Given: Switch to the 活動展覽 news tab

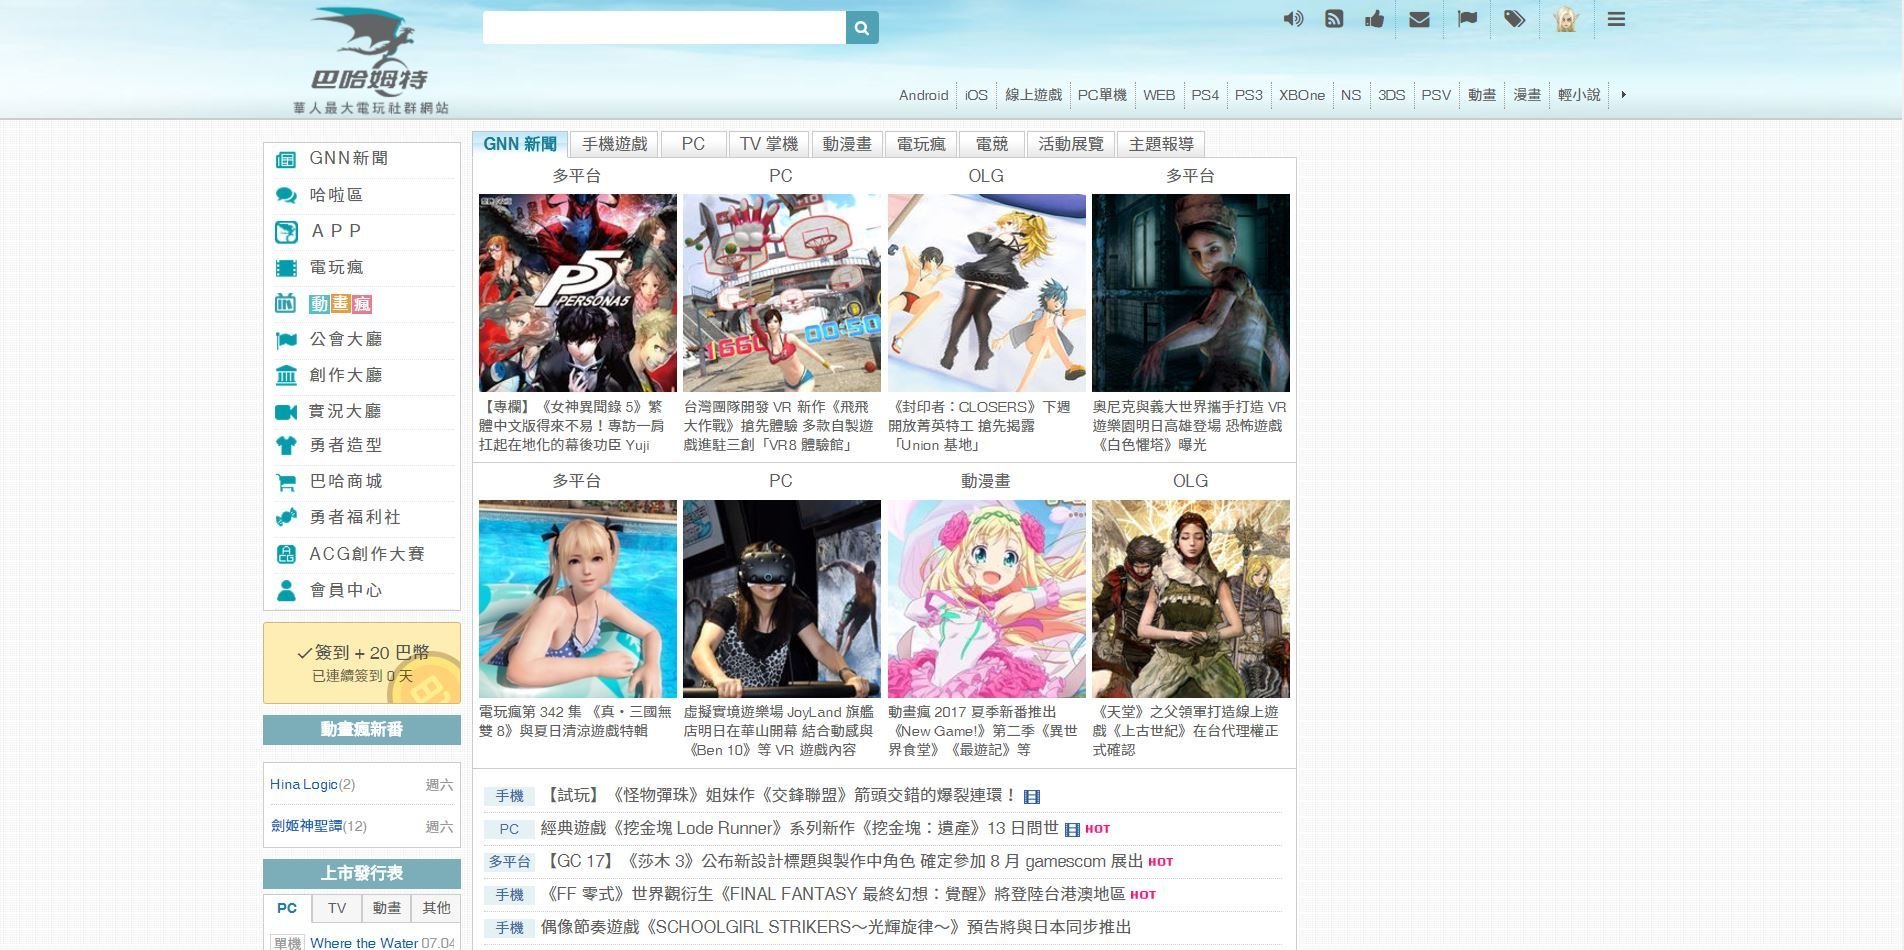Looking at the screenshot, I should click(x=1070, y=144).
